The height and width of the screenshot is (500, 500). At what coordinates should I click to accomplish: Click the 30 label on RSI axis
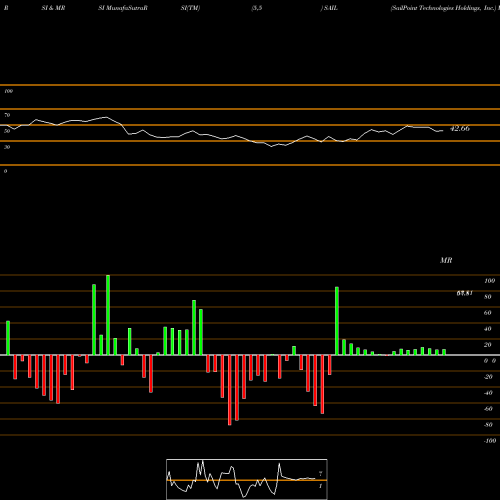click(x=7, y=147)
